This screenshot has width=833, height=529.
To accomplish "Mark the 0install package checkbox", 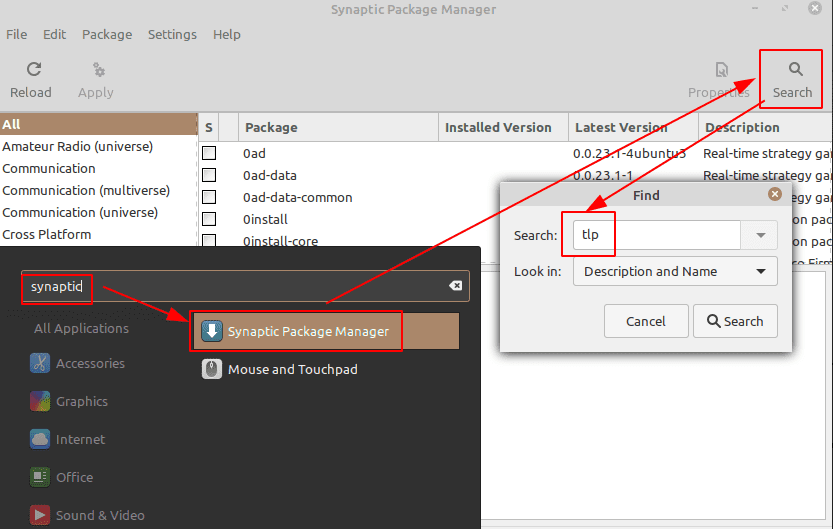I will click(209, 219).
